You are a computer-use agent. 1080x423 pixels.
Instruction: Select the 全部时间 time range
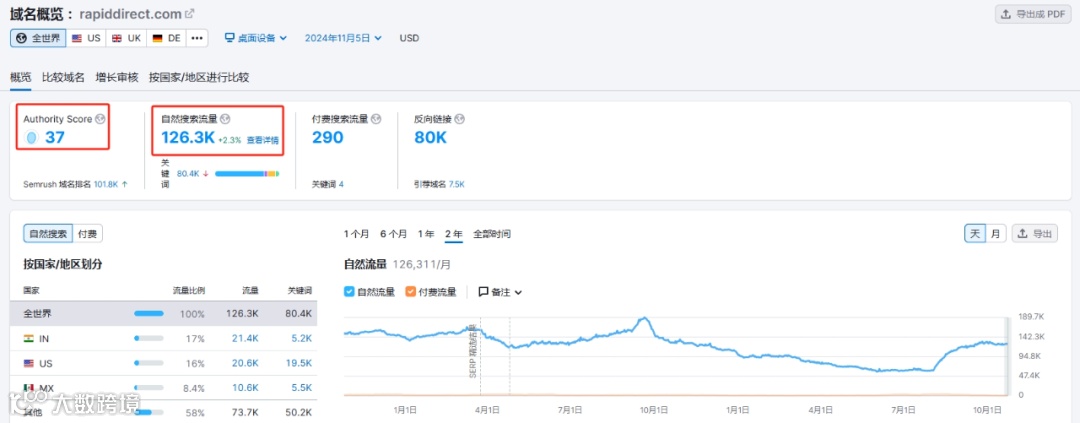click(492, 234)
